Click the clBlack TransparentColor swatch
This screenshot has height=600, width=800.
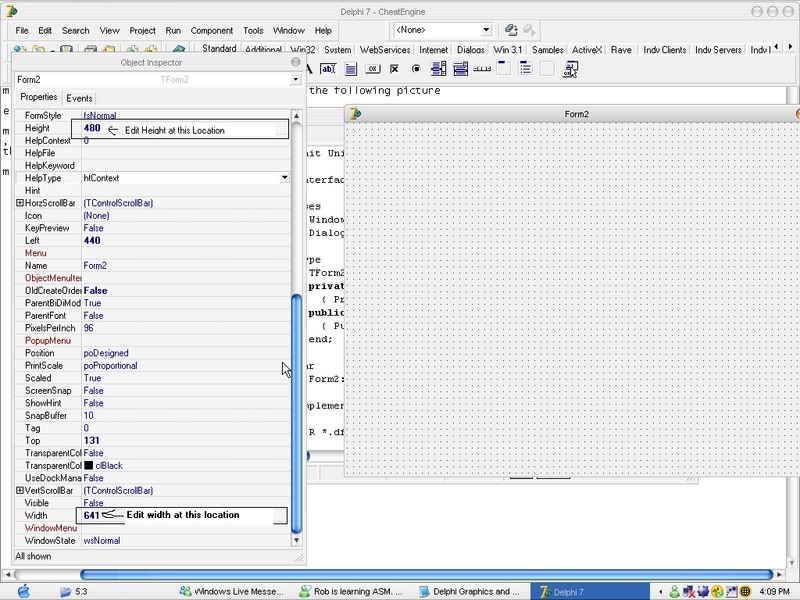89,466
